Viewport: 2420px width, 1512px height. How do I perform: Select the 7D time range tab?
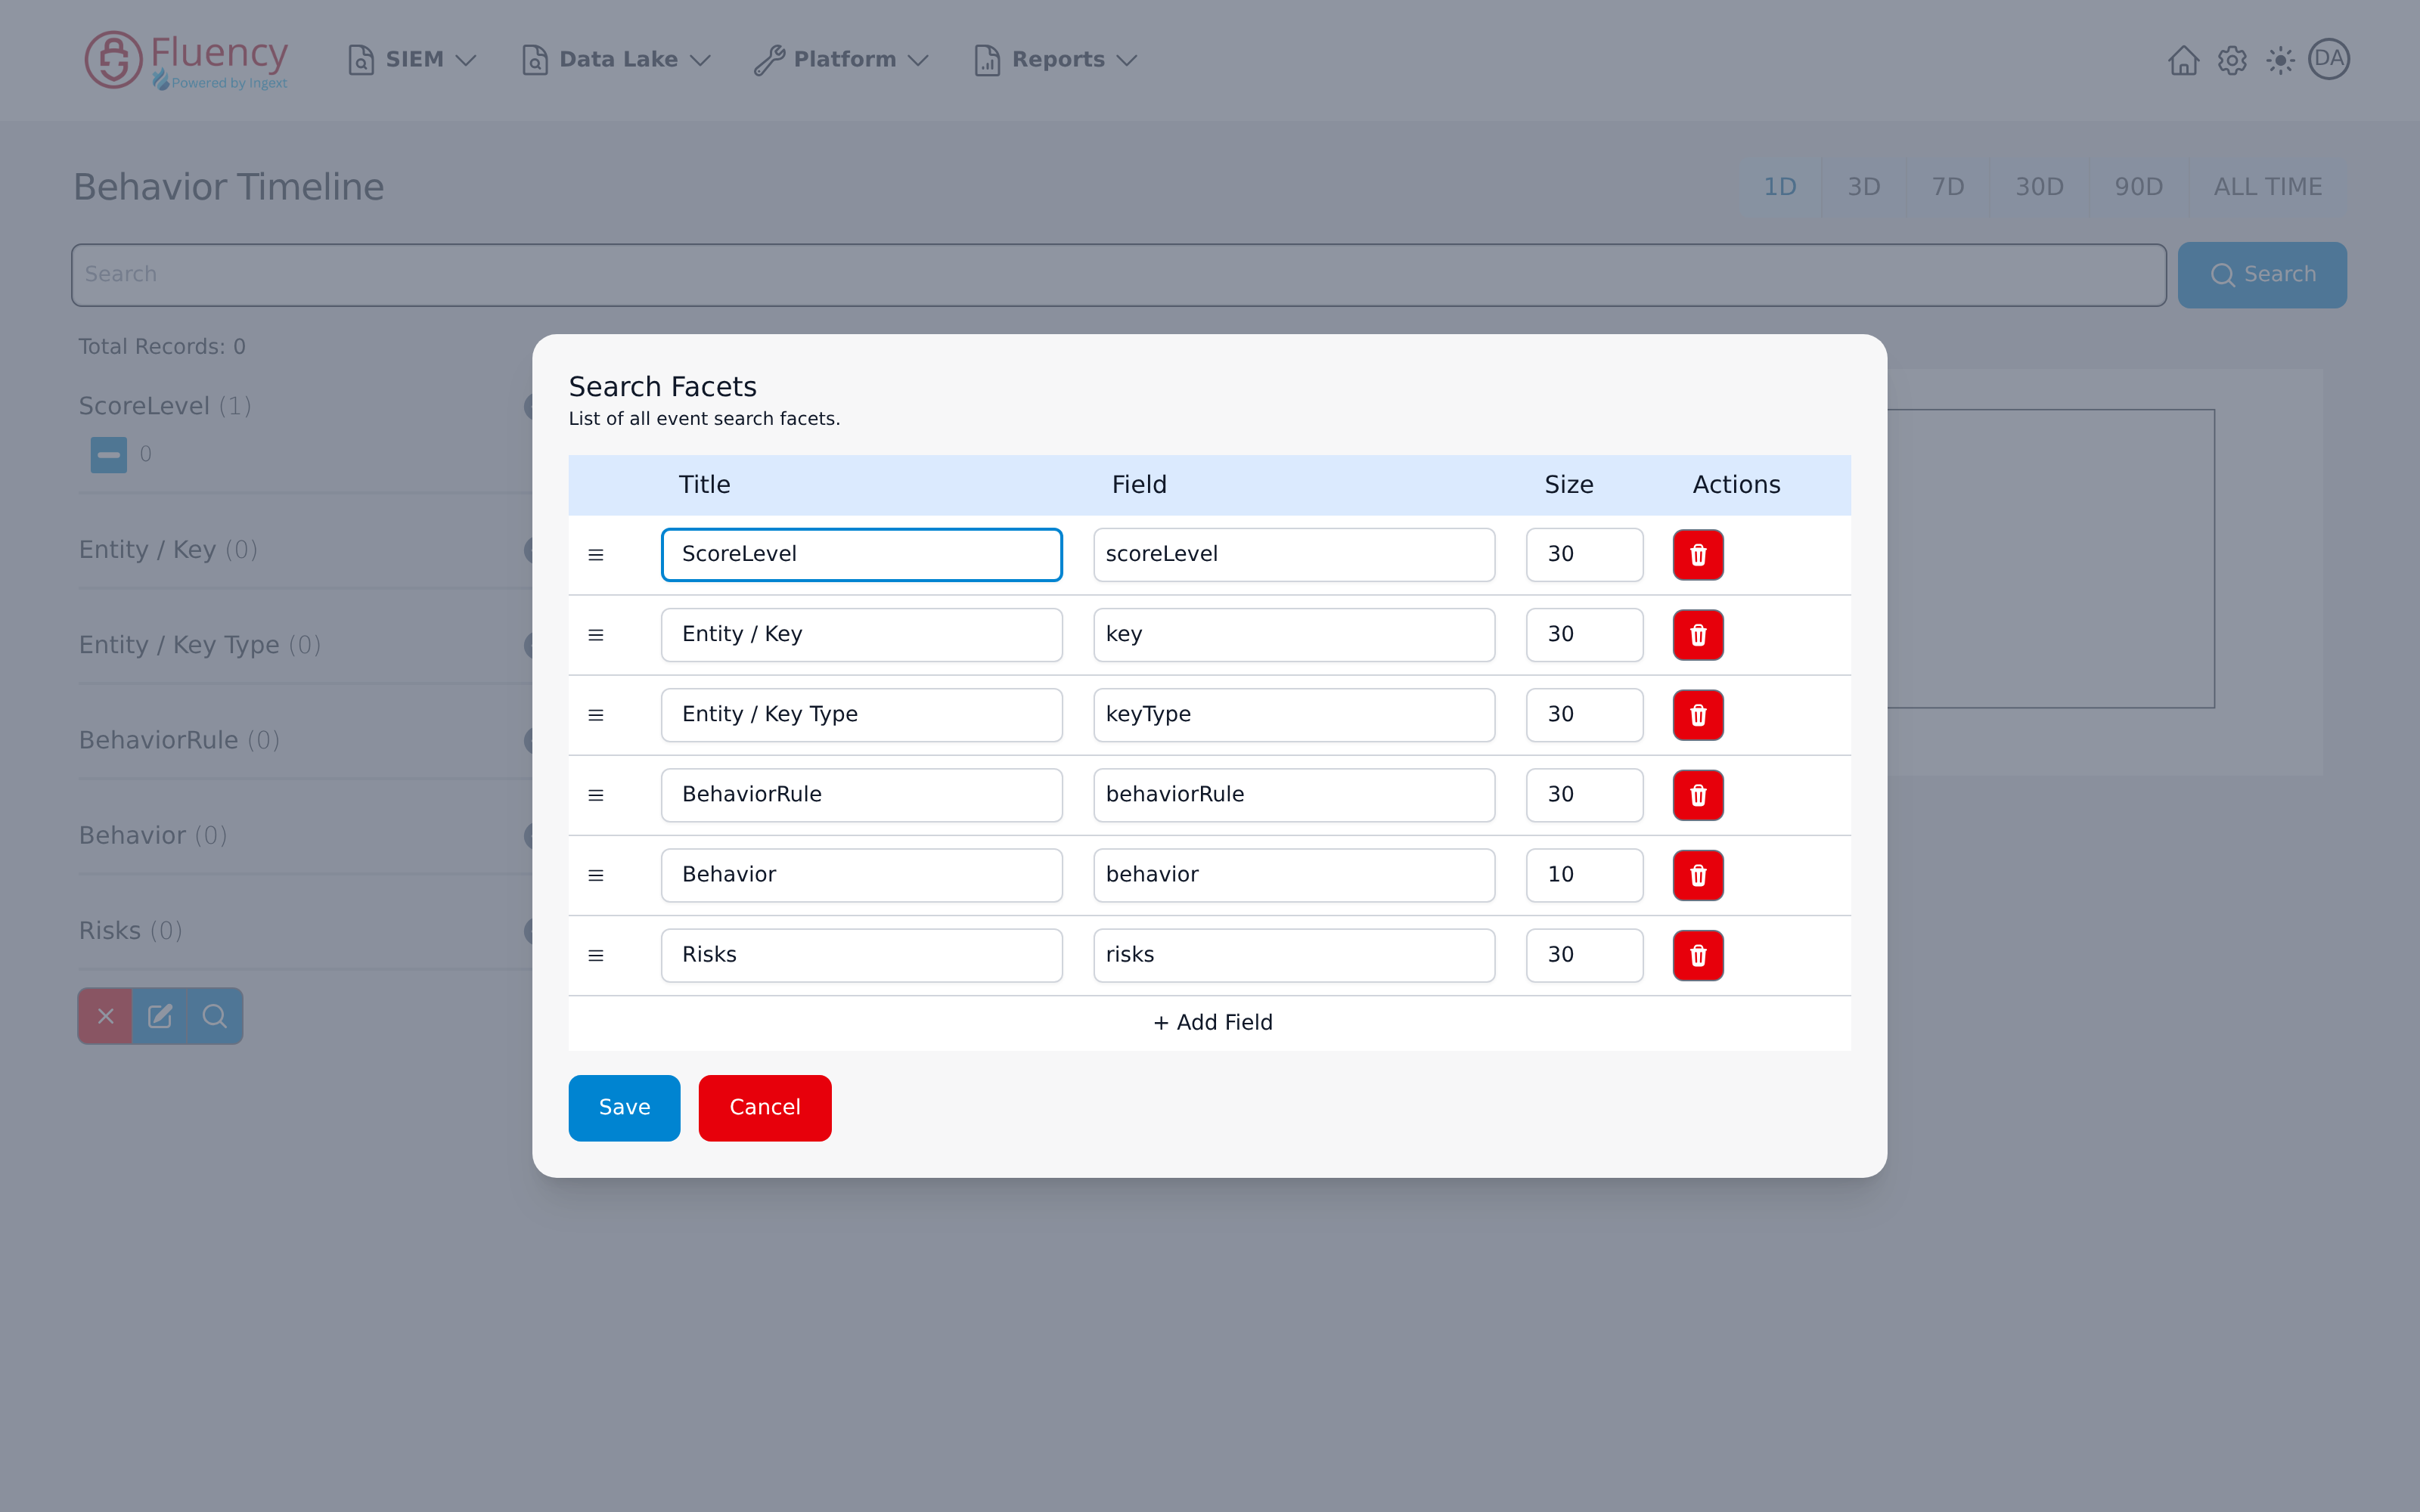(1948, 187)
